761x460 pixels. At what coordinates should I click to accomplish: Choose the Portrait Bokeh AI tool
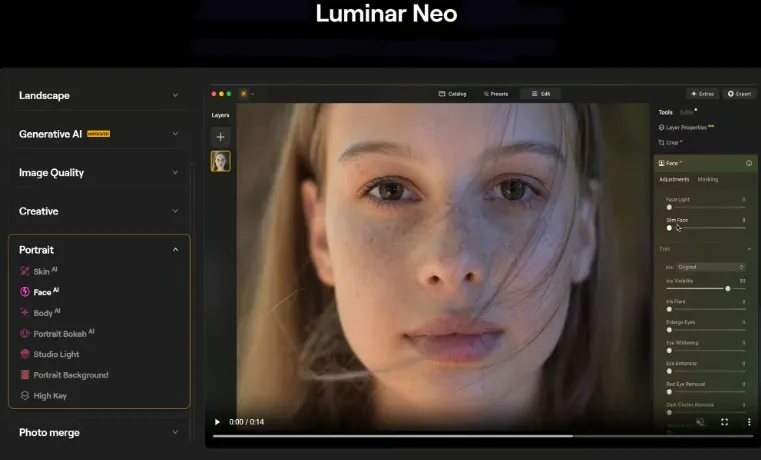(x=57, y=333)
